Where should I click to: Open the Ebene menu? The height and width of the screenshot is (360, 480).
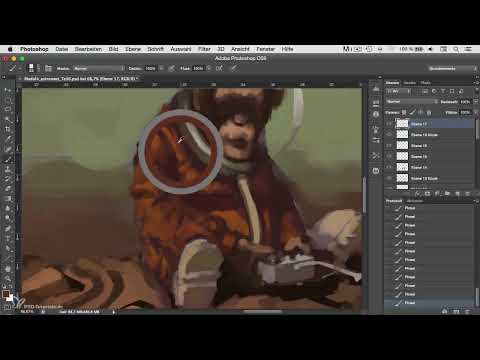[x=133, y=49]
